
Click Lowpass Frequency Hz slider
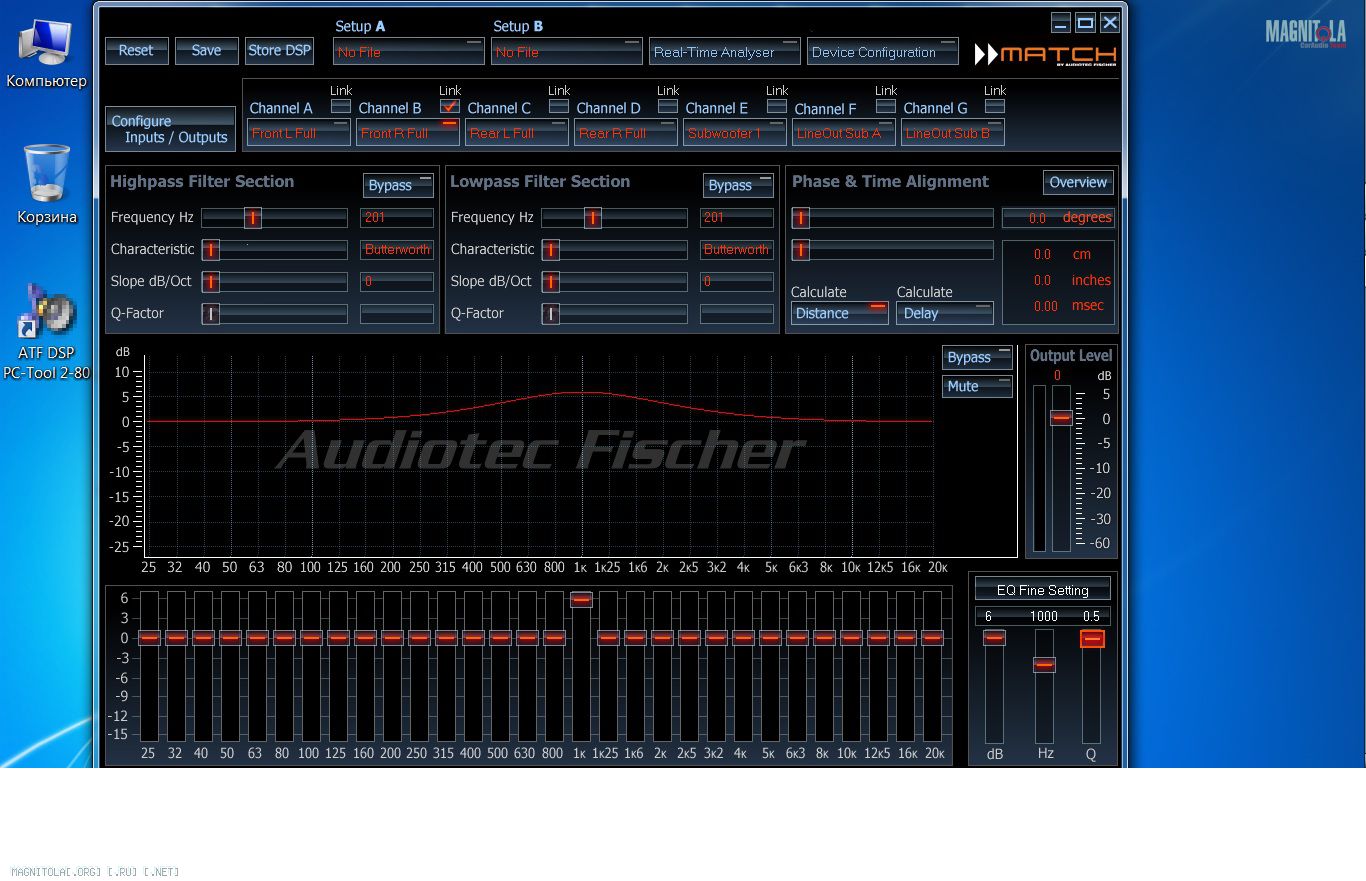614,217
